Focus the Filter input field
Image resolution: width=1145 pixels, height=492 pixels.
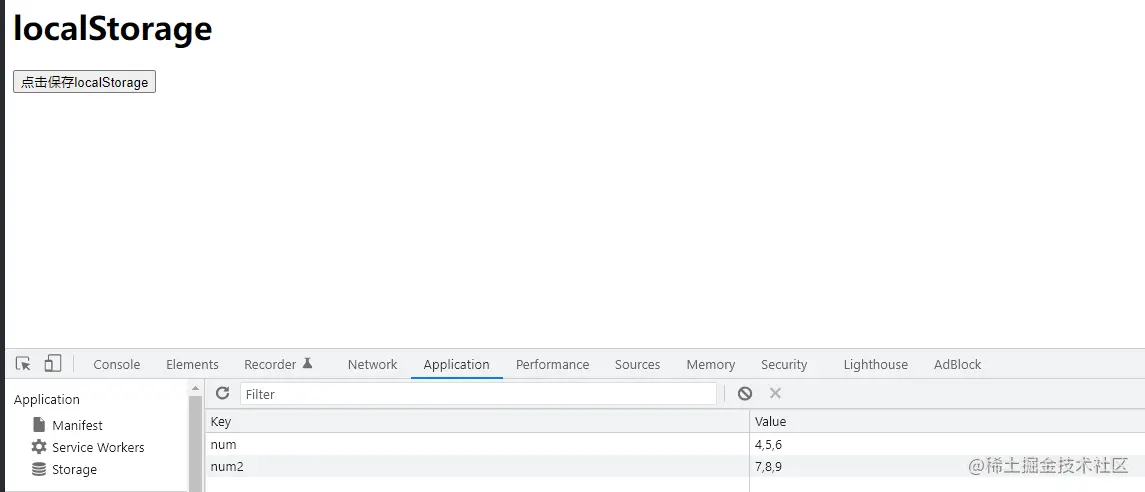[x=478, y=394]
